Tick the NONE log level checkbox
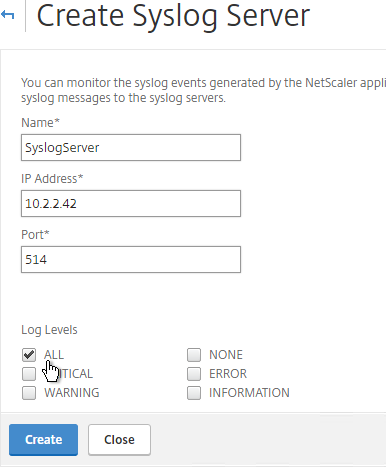Viewport: 386px width, 467px height. pyautogui.click(x=194, y=355)
